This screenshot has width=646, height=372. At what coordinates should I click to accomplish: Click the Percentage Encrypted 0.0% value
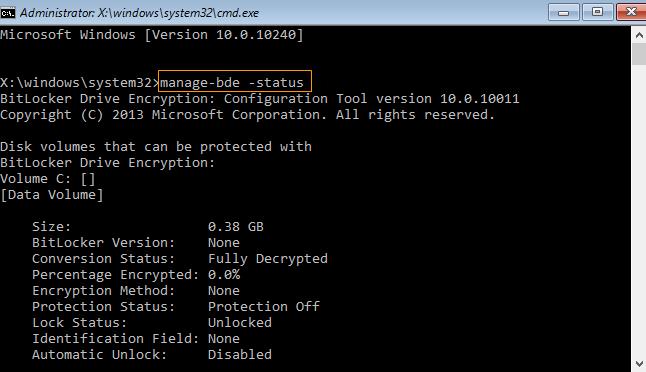(x=224, y=275)
